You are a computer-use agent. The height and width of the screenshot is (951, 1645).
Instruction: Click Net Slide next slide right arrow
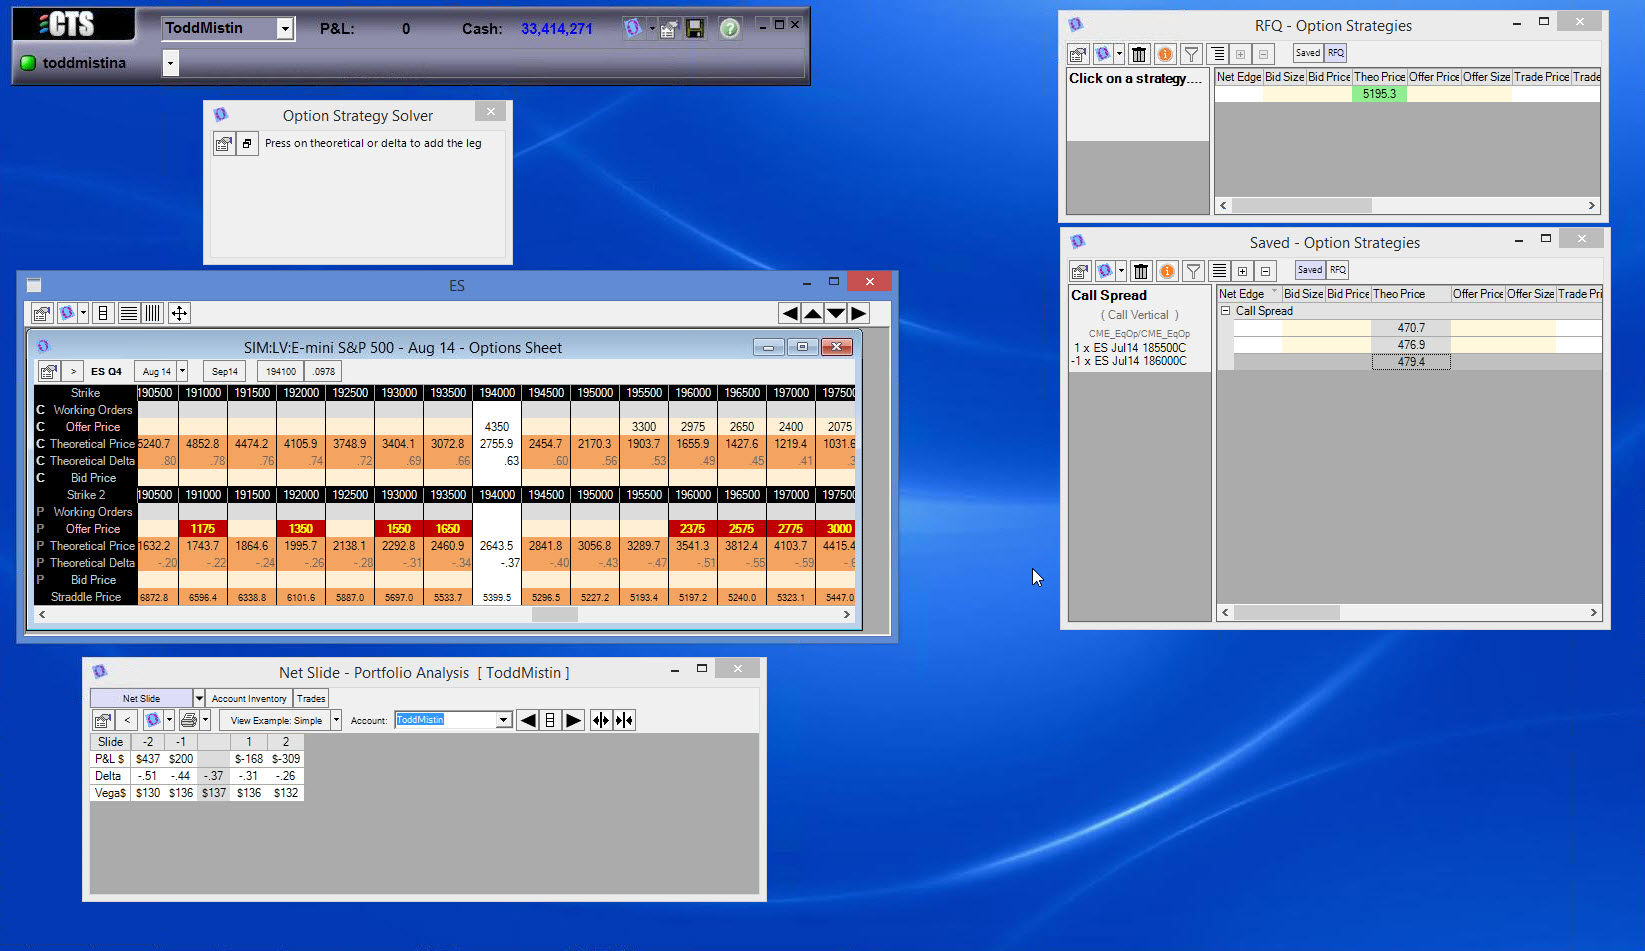click(573, 720)
